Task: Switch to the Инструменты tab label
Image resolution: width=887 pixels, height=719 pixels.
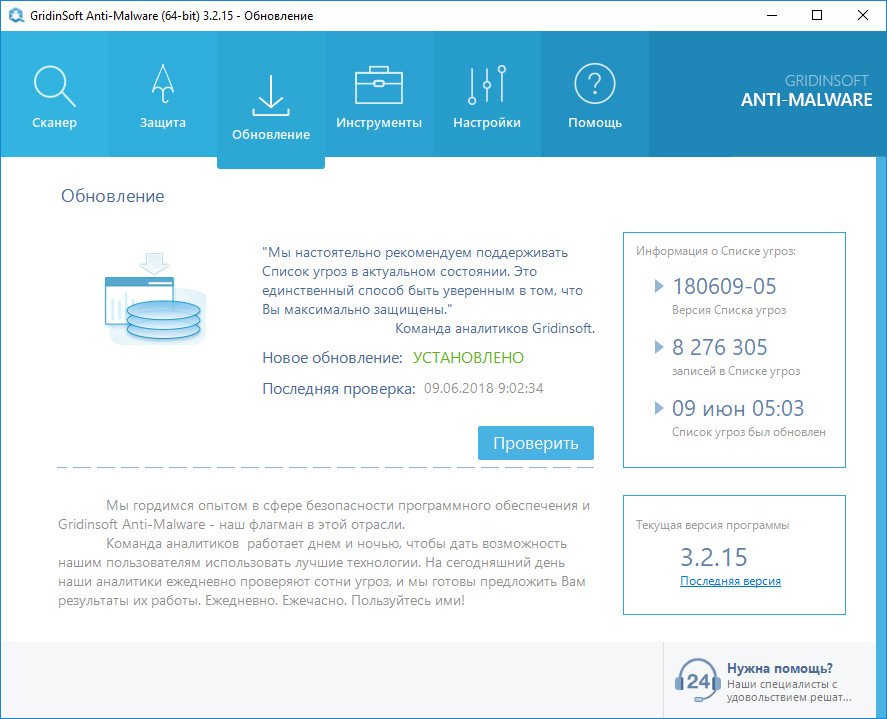Action: coord(379,123)
